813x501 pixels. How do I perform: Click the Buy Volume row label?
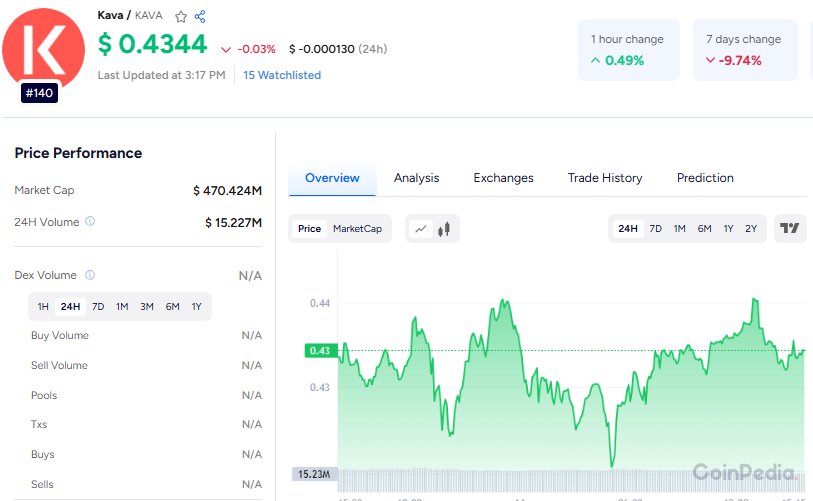pos(60,336)
